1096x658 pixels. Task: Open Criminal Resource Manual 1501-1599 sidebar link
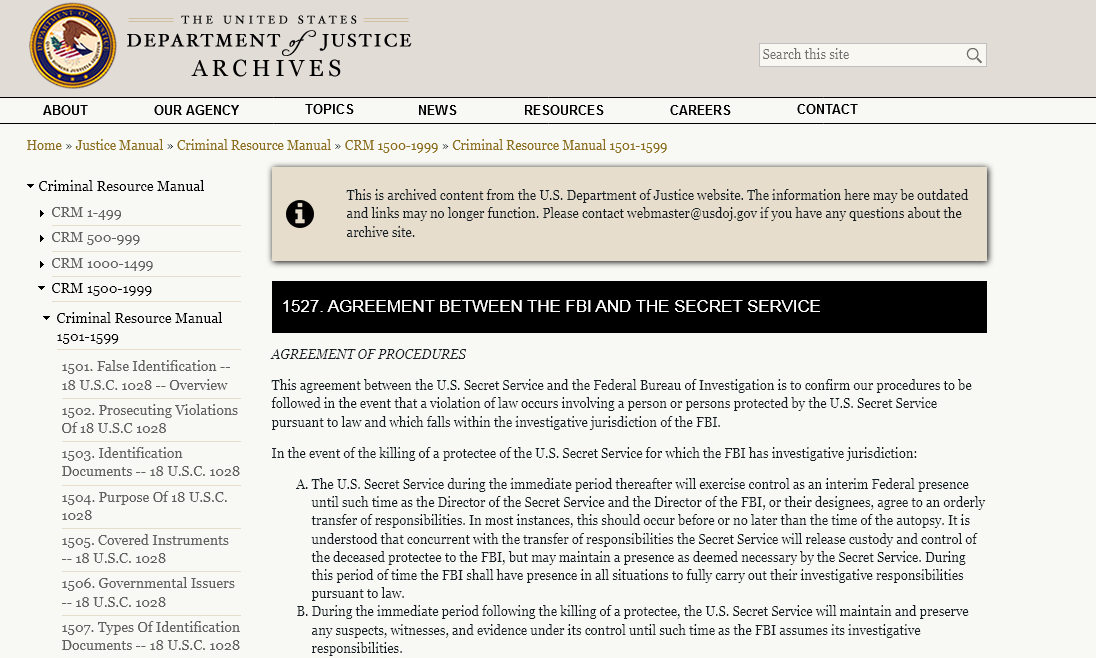(139, 327)
